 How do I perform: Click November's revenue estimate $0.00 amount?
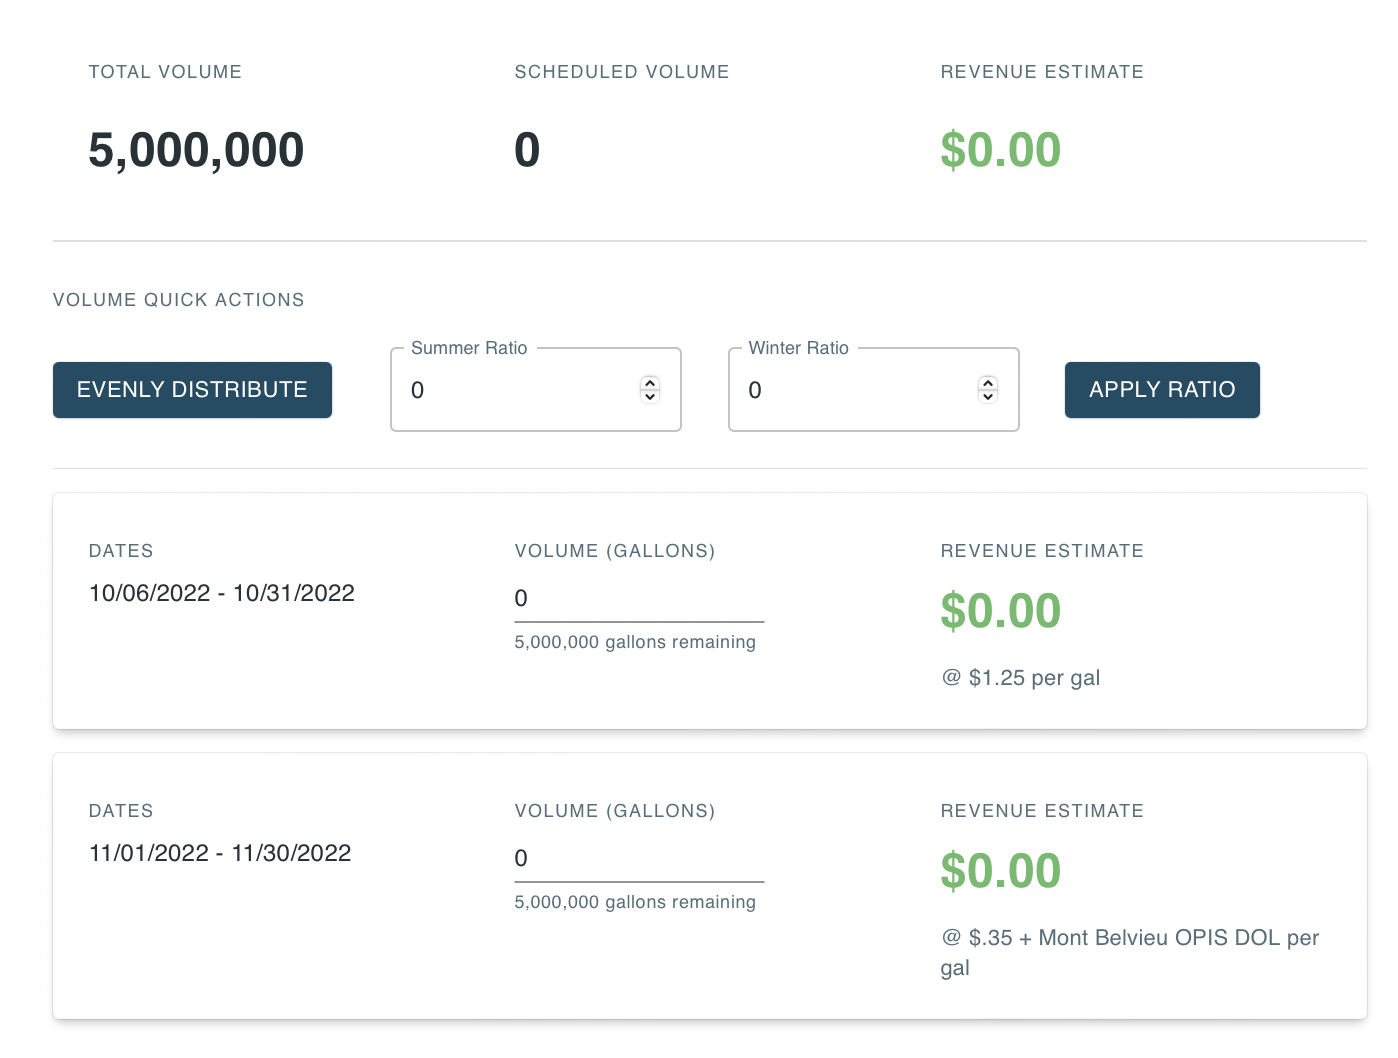click(x=1000, y=870)
